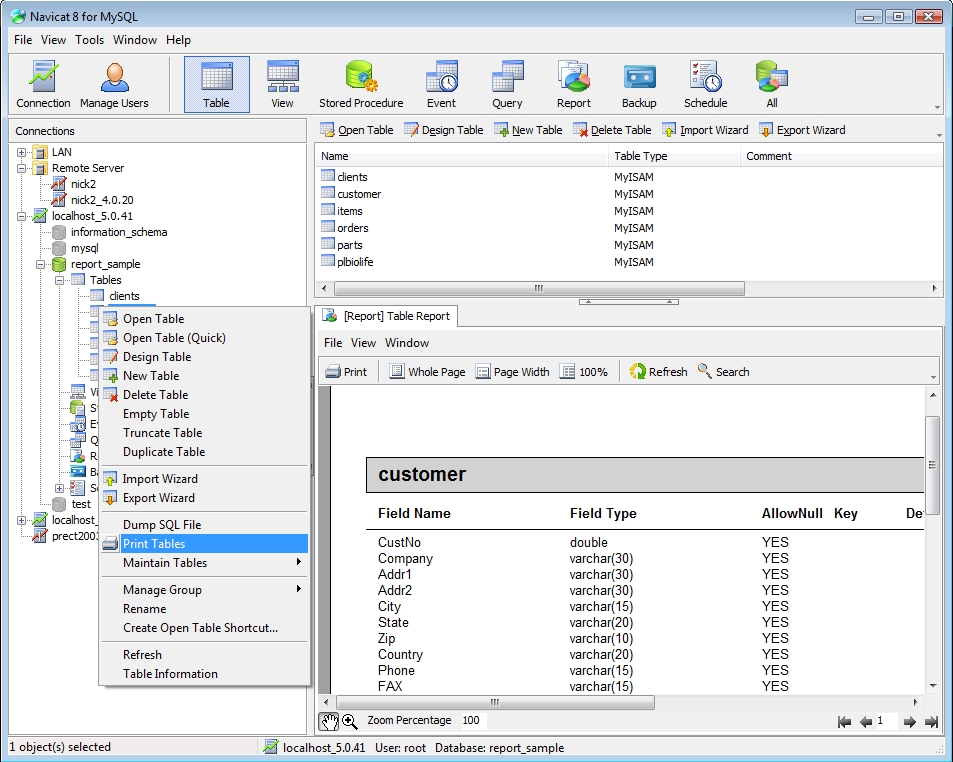Fit report to Page Width
This screenshot has width=953, height=762.
pyautogui.click(x=512, y=372)
